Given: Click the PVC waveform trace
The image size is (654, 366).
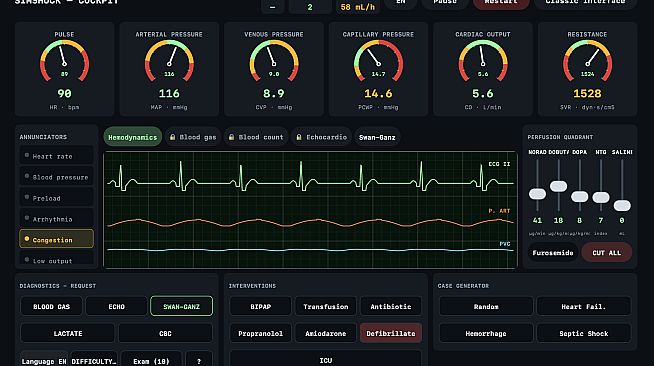Looking at the screenshot, I should [x=310, y=250].
